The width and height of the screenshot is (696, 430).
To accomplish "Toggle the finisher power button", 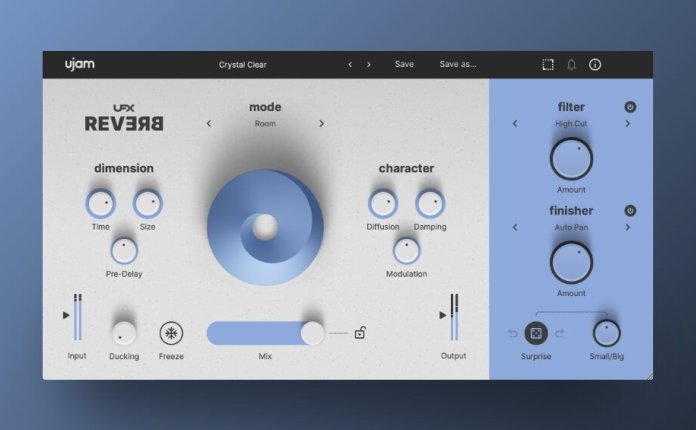I will [630, 210].
